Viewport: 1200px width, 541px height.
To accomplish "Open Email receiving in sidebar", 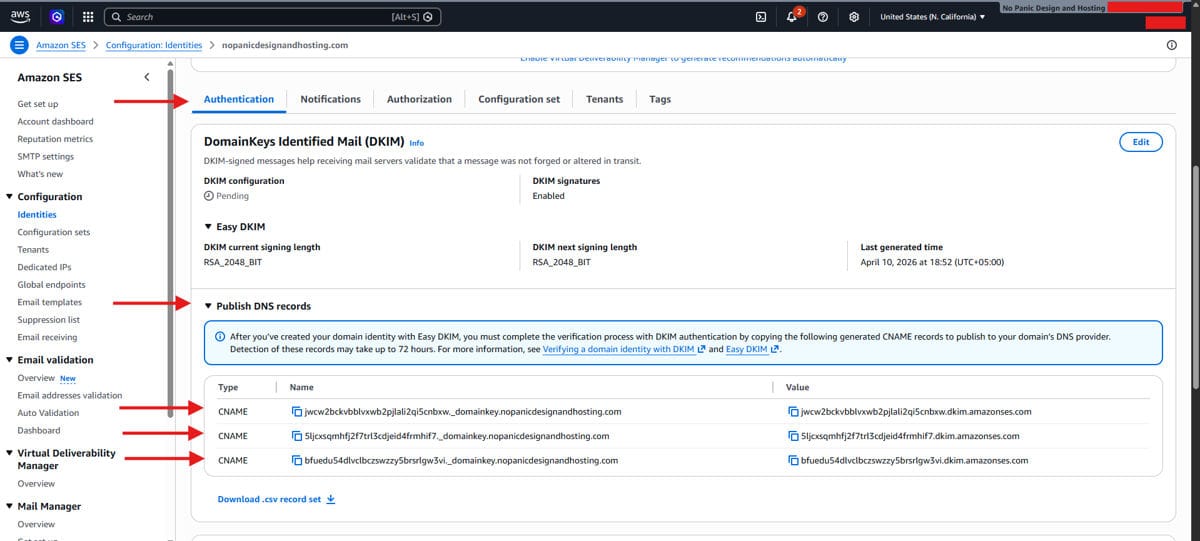I will (x=47, y=337).
